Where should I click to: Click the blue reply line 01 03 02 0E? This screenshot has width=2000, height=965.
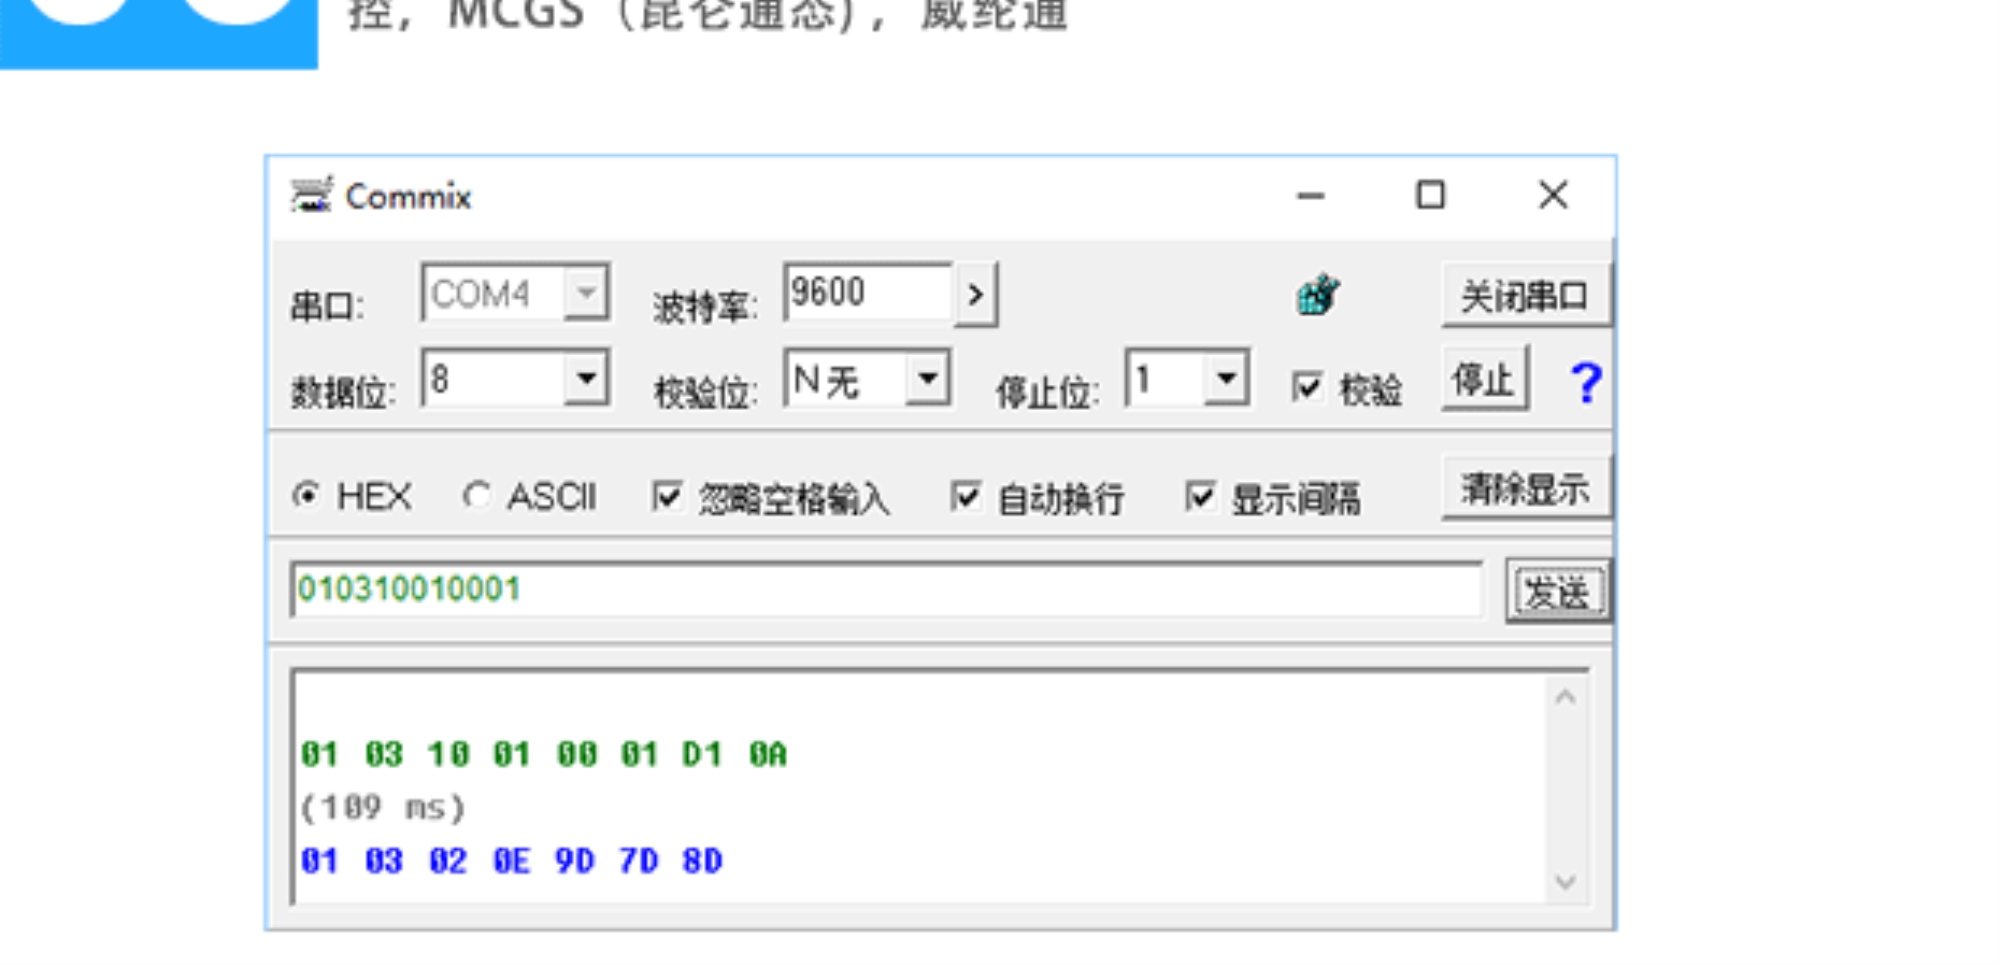click(x=512, y=861)
